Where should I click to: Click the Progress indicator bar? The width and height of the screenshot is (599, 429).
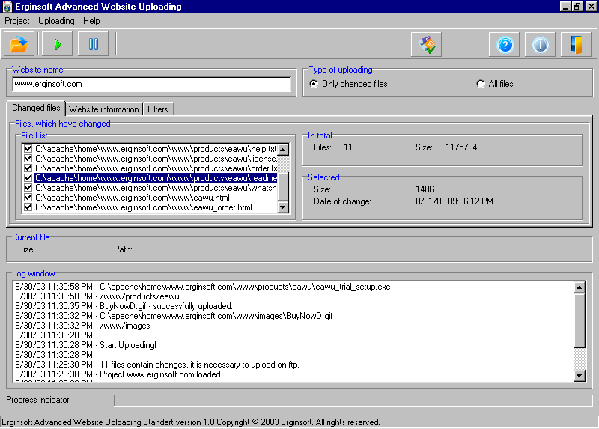[x=353, y=400]
